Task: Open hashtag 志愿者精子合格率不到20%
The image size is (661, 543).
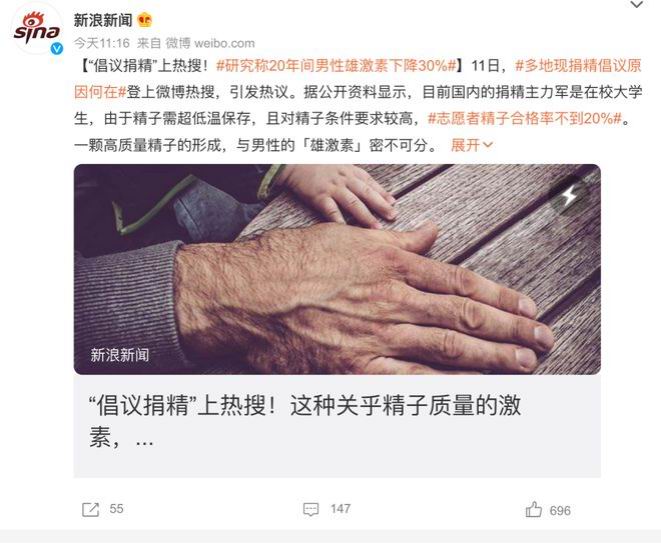Action: point(525,119)
